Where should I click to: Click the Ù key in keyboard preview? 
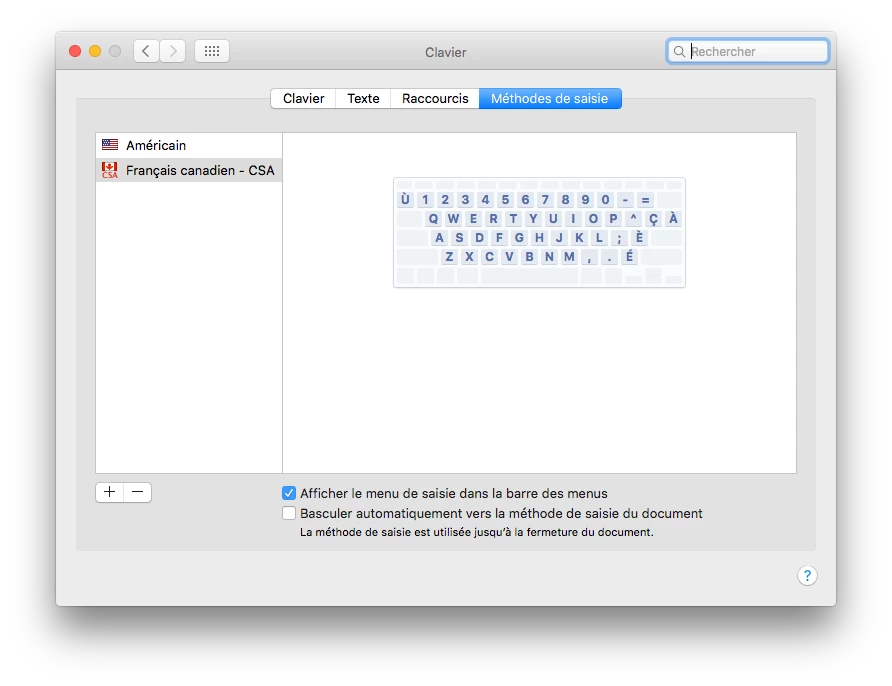[x=405, y=200]
